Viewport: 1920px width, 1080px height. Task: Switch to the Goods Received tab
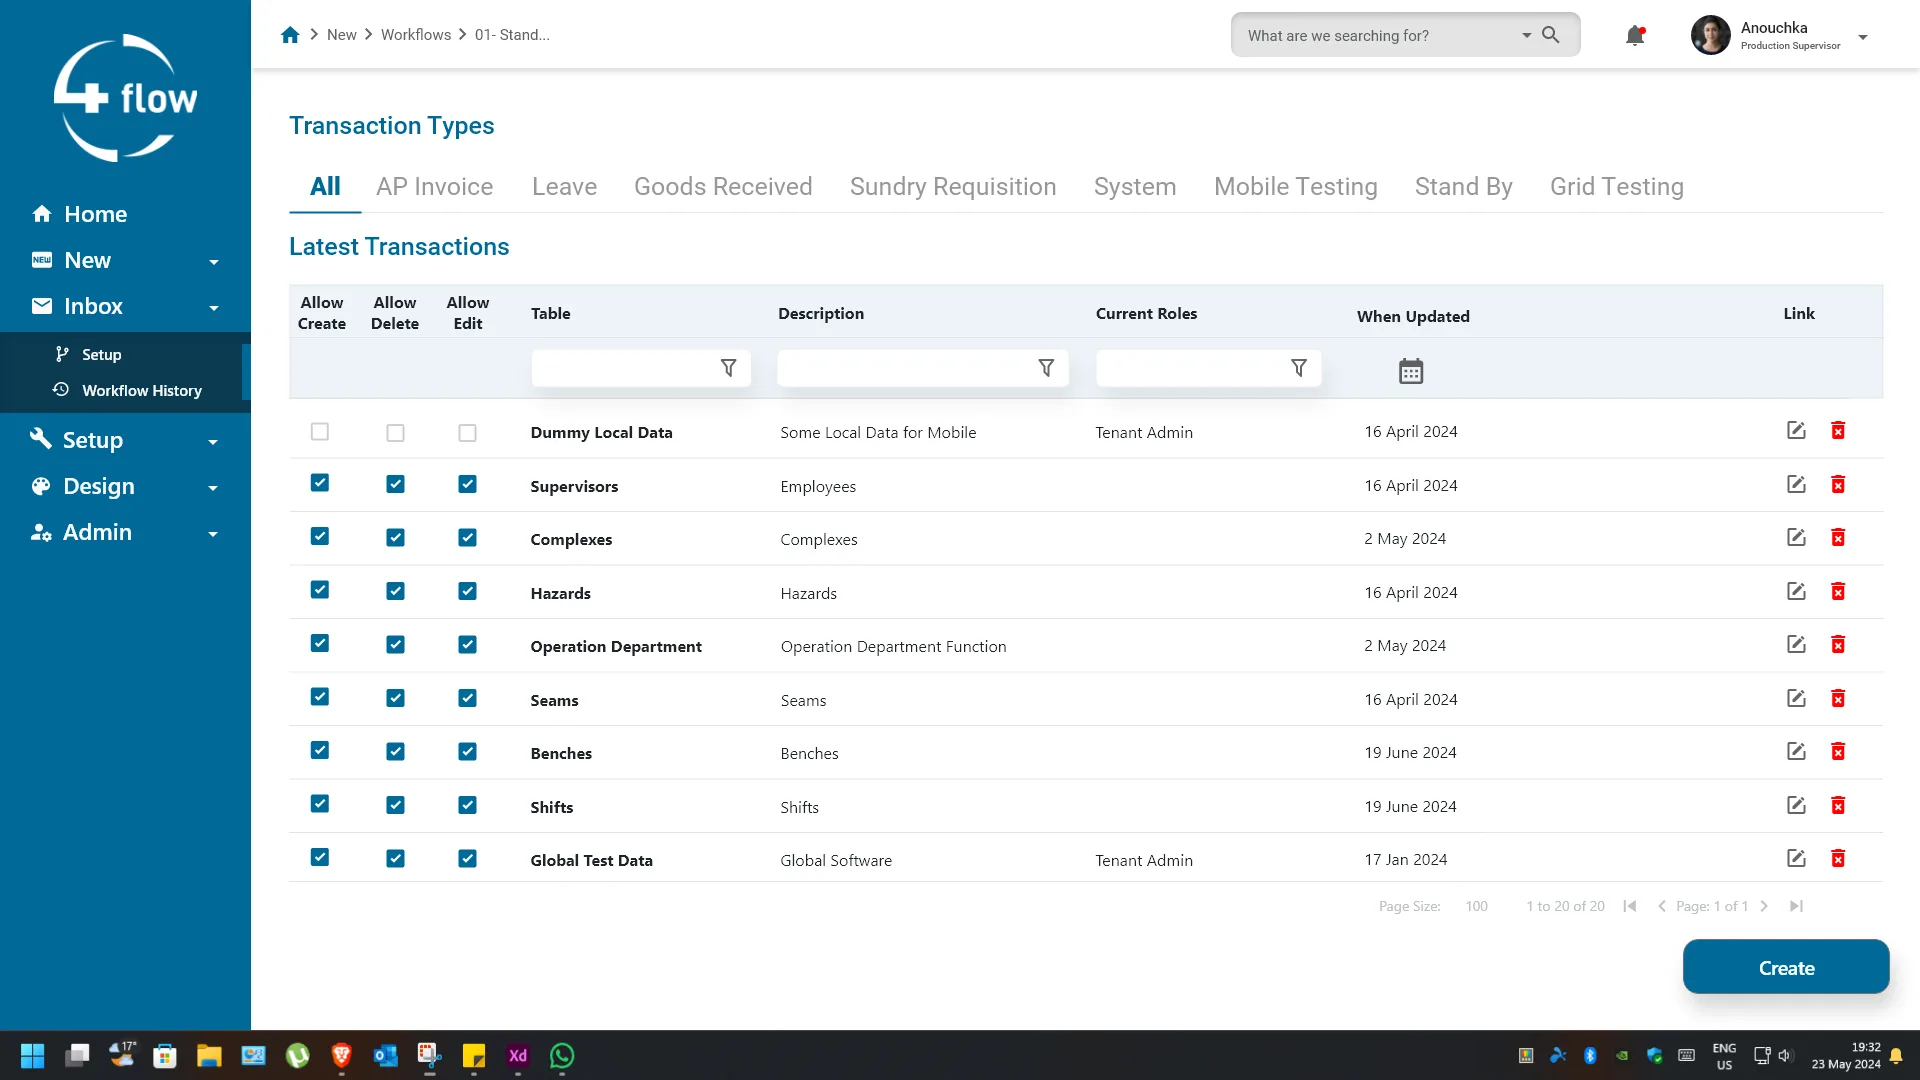723,187
